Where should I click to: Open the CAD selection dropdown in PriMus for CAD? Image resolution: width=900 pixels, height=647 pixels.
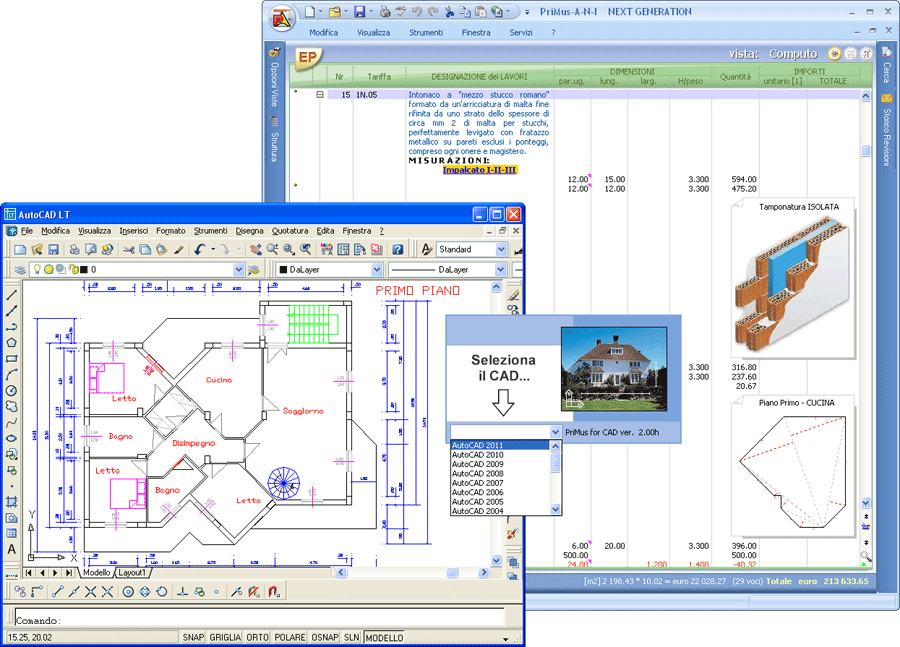[555, 432]
